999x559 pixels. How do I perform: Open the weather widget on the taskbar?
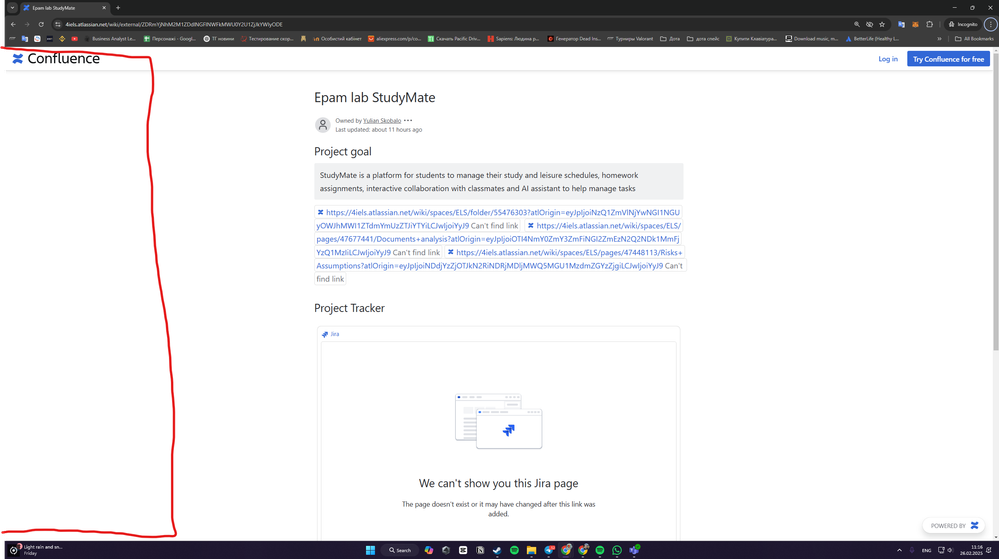coord(36,549)
